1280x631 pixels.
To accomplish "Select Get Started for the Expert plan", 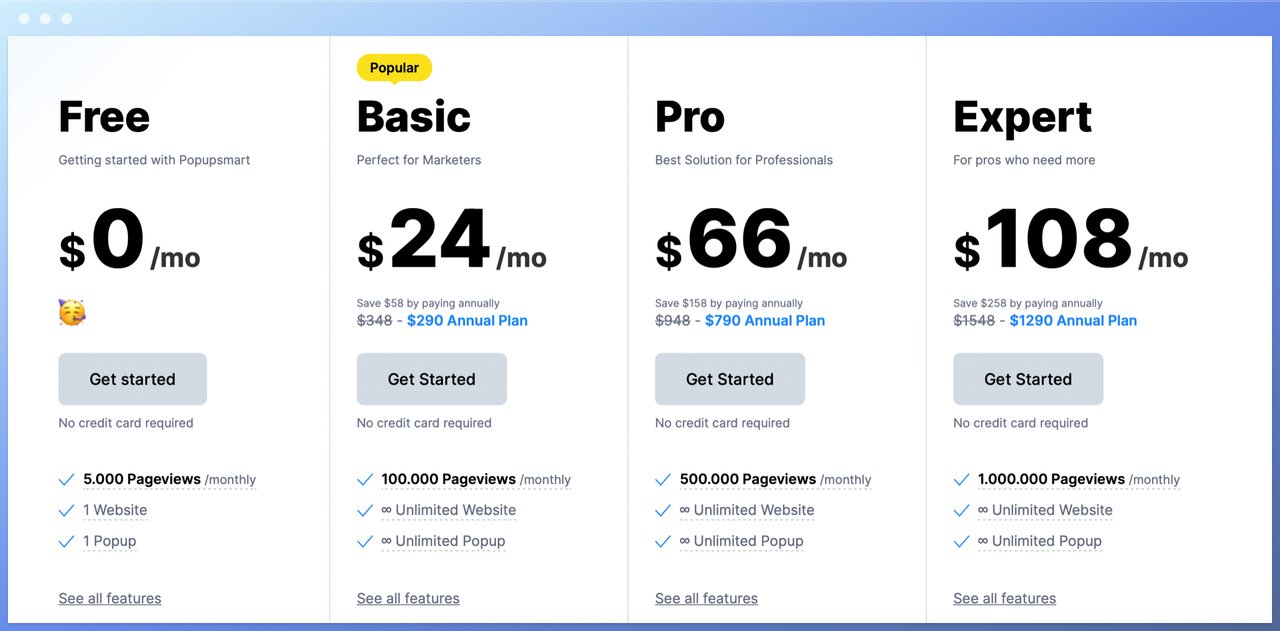I will (x=1027, y=379).
